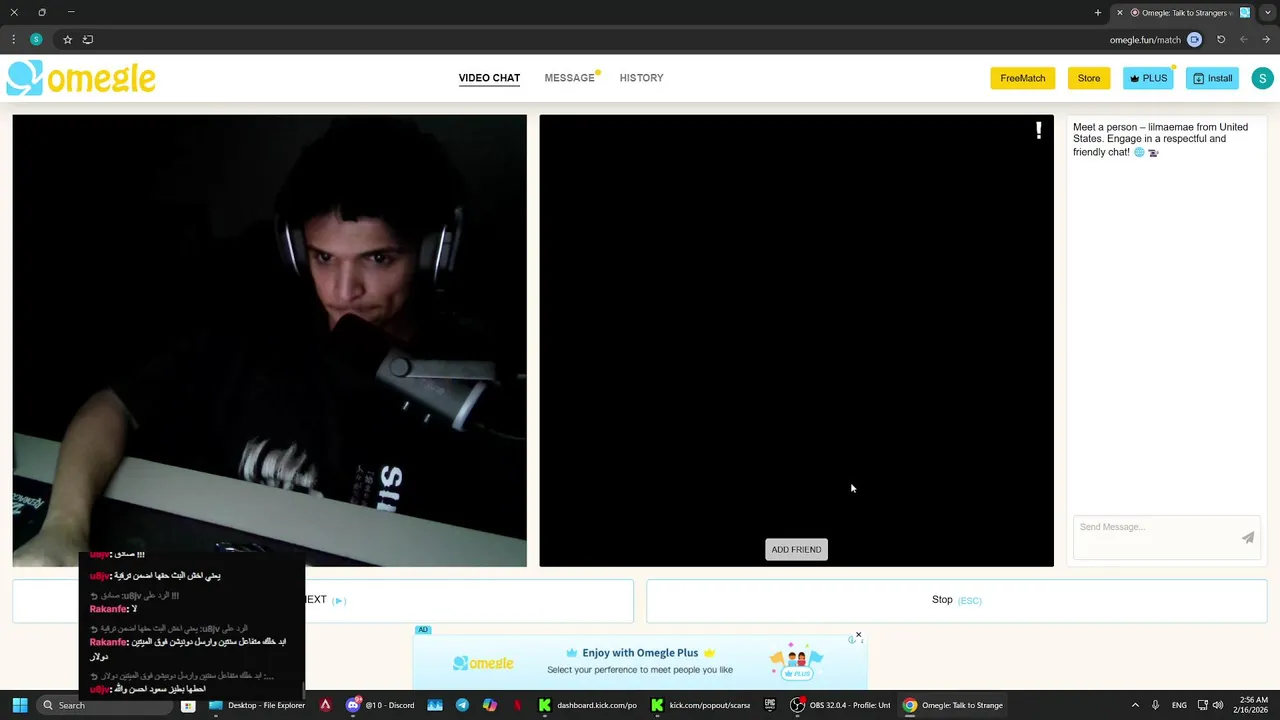Click the camera permission icon in address bar
The image size is (1280, 720).
pyautogui.click(x=1194, y=40)
